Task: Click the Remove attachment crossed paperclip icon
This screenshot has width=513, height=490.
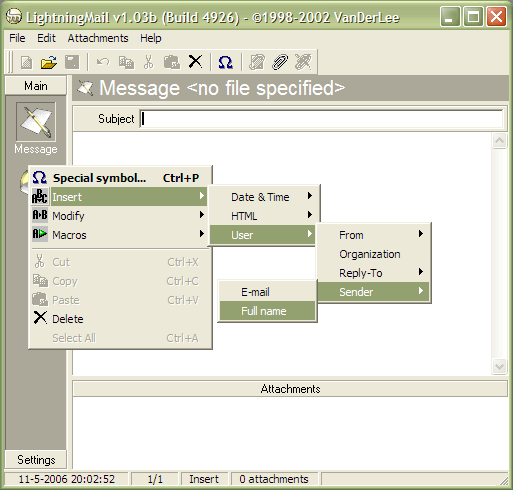Action: tap(303, 62)
